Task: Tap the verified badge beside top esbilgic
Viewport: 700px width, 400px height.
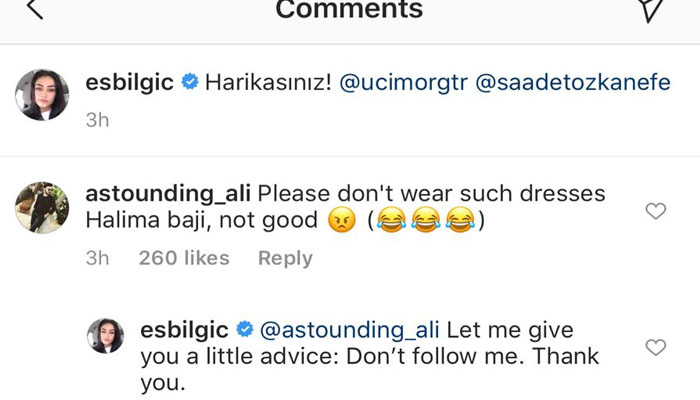Action: pos(189,83)
